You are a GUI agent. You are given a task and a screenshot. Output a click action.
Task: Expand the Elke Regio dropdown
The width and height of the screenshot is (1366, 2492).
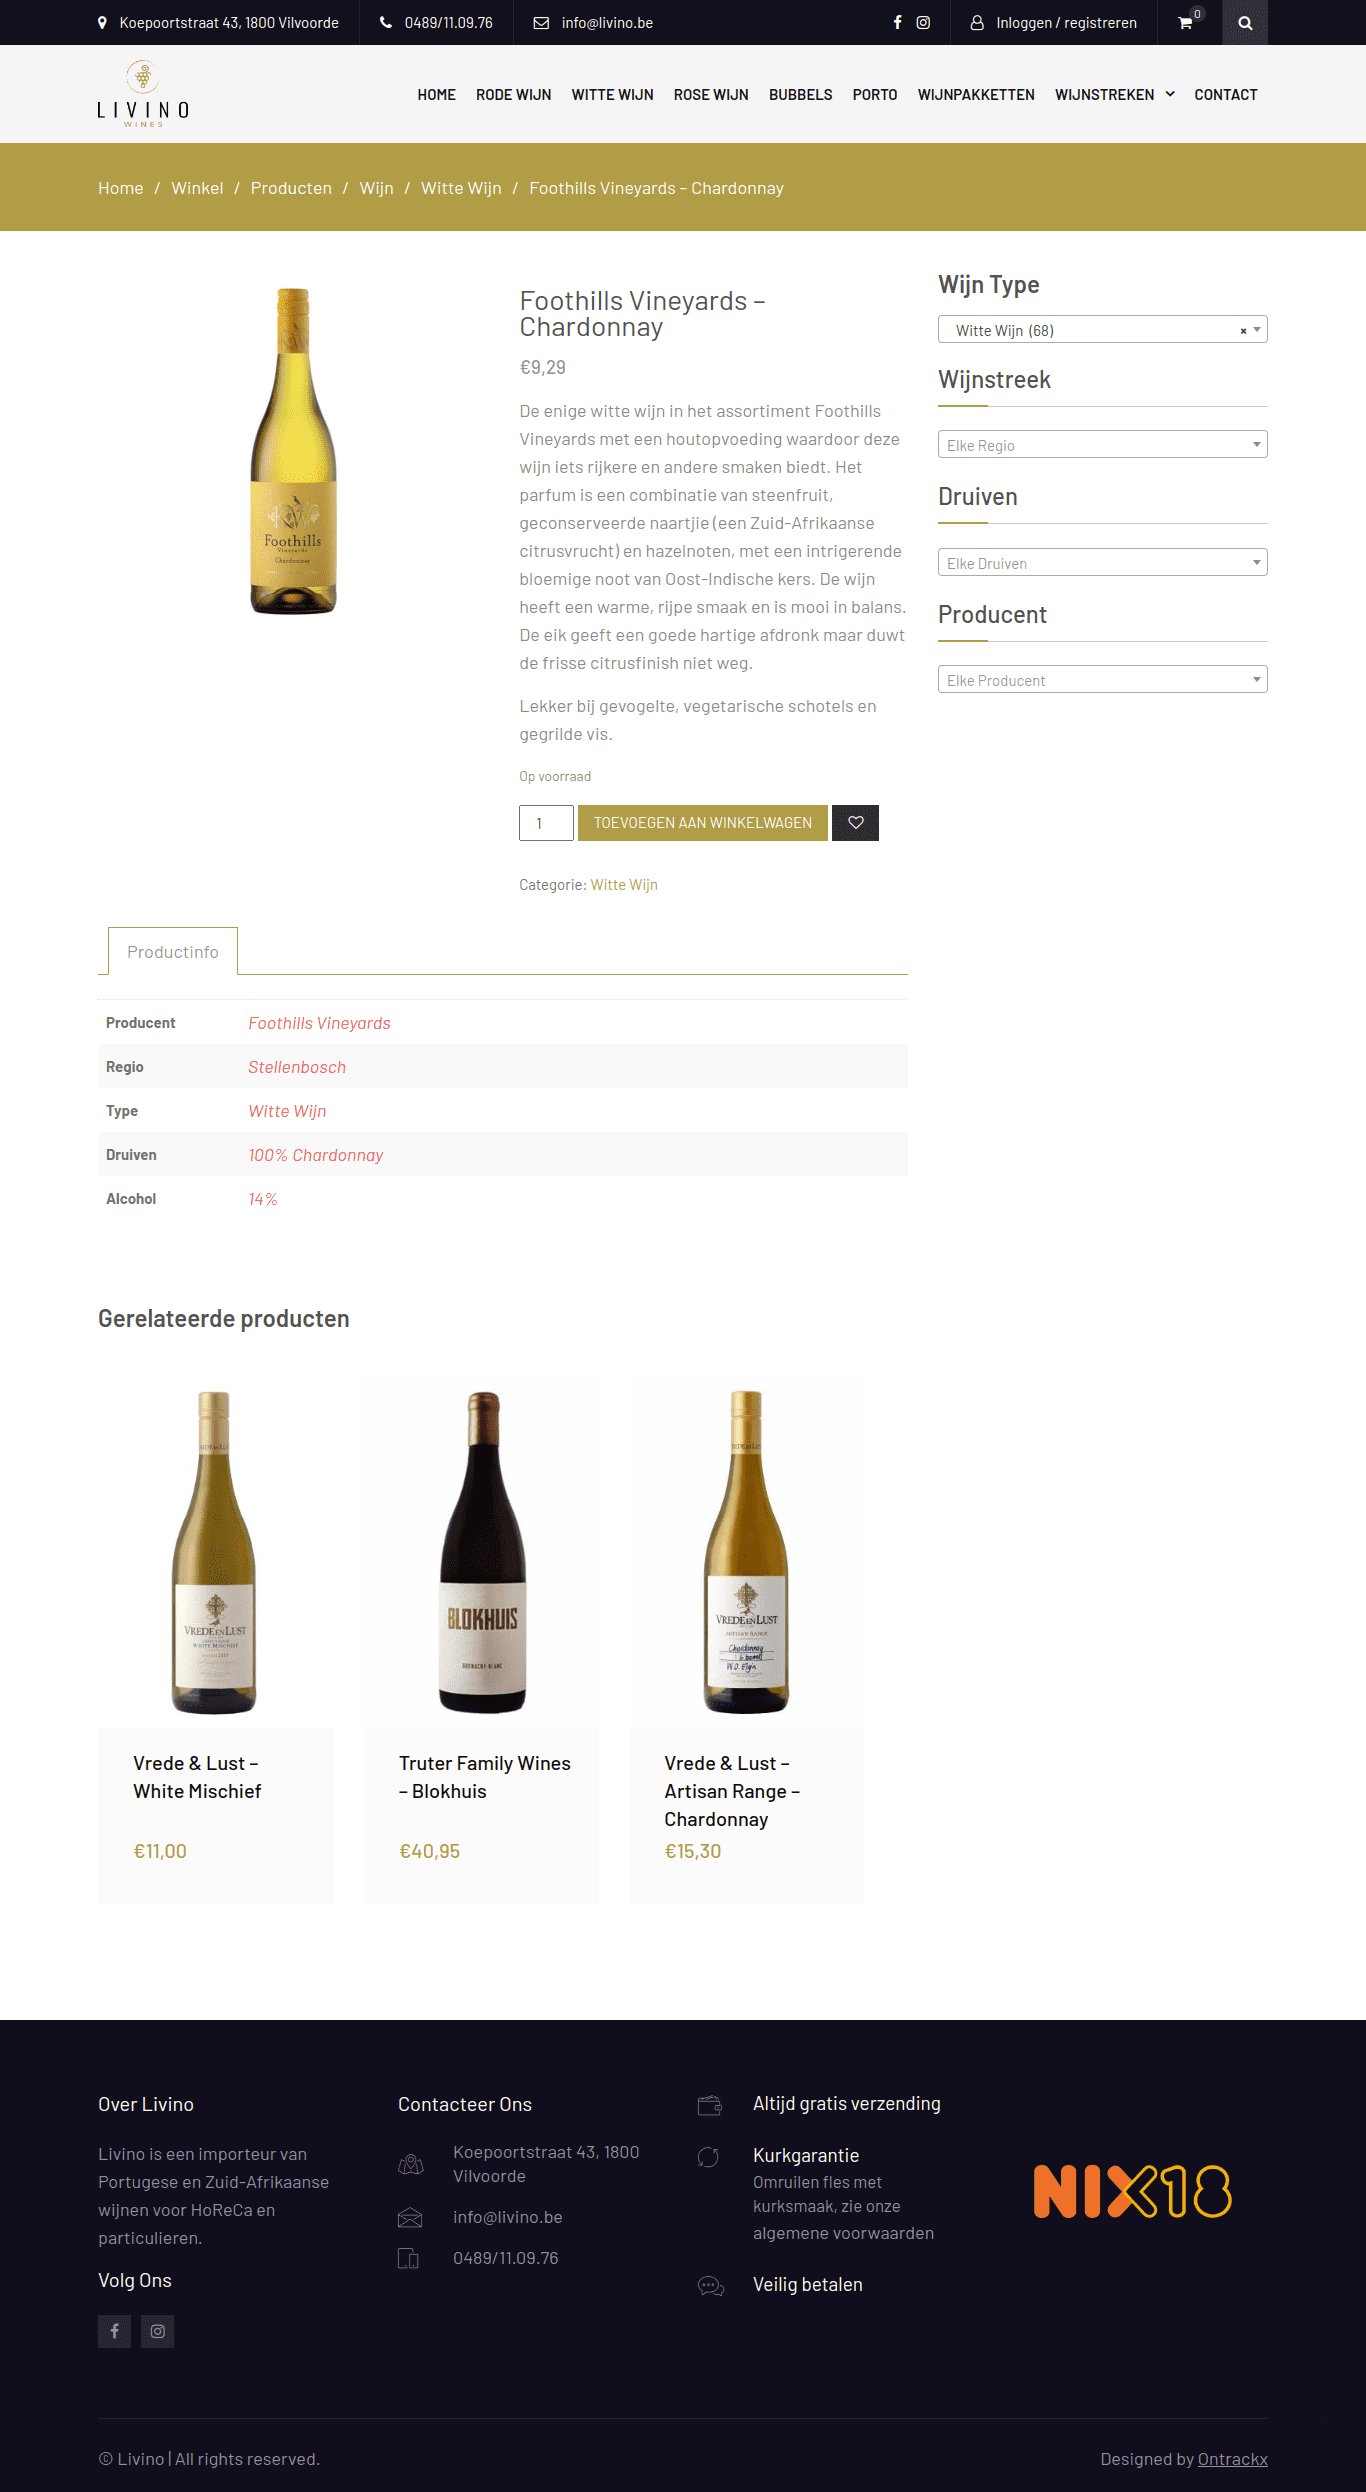click(1102, 444)
